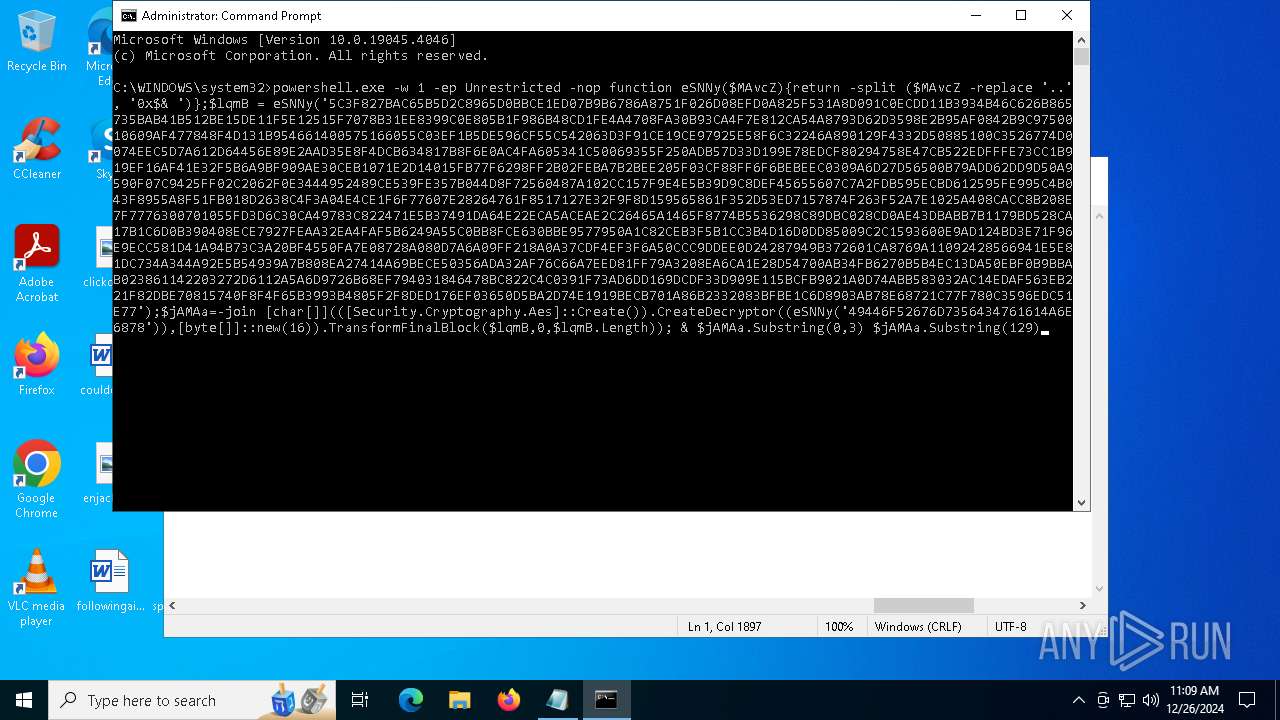Click the Command Prompt vertical scrollbar thumb
The width and height of the screenshot is (1280, 720).
1081,56
